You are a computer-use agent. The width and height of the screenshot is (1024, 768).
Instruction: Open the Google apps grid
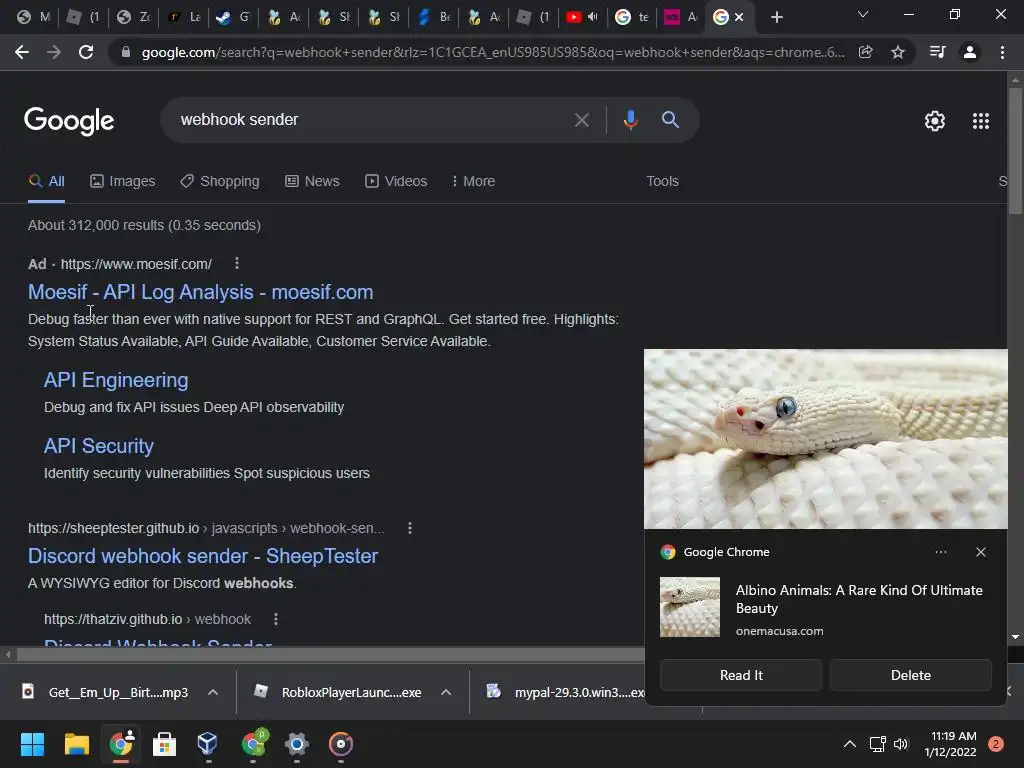click(x=980, y=121)
